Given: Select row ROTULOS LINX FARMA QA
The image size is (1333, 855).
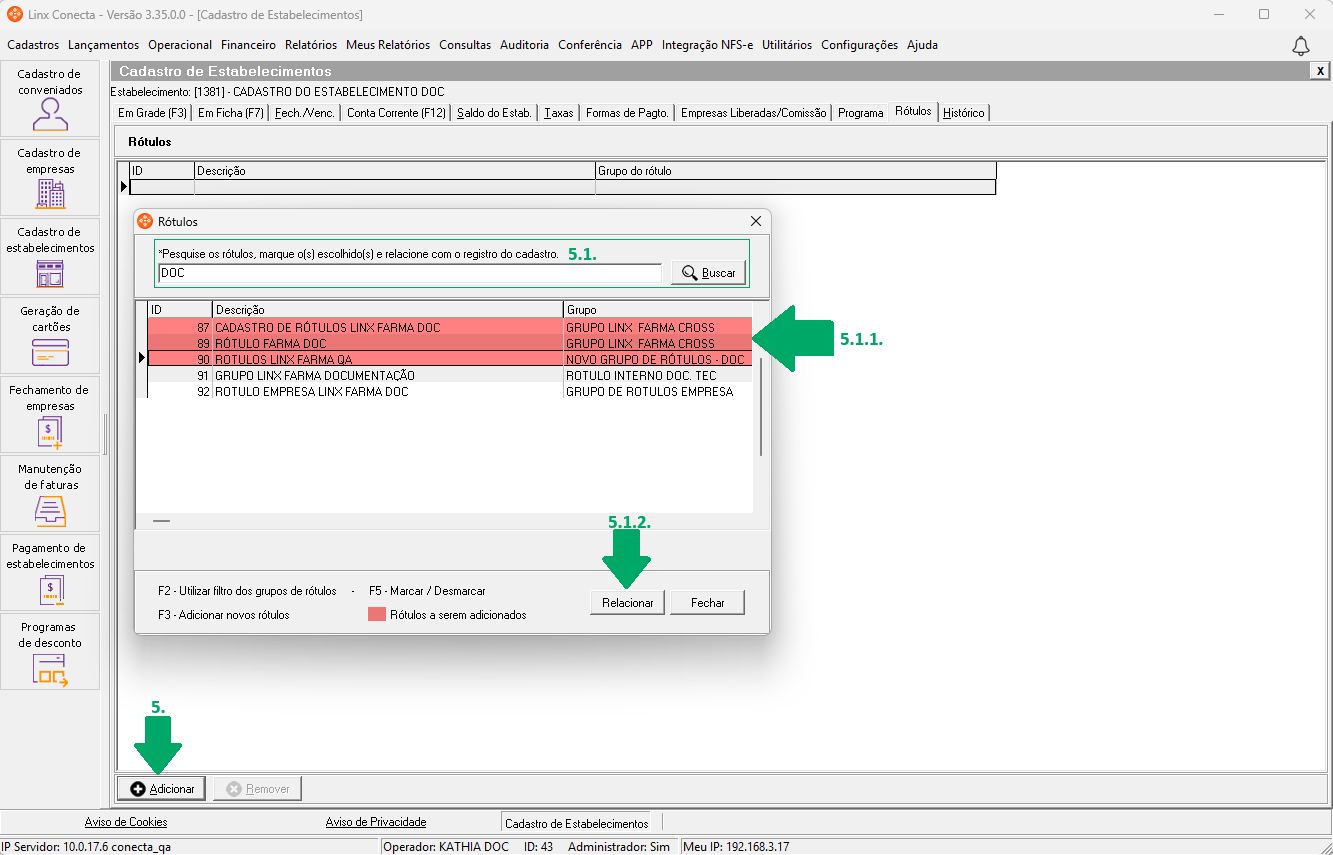Looking at the screenshot, I should click(449, 359).
